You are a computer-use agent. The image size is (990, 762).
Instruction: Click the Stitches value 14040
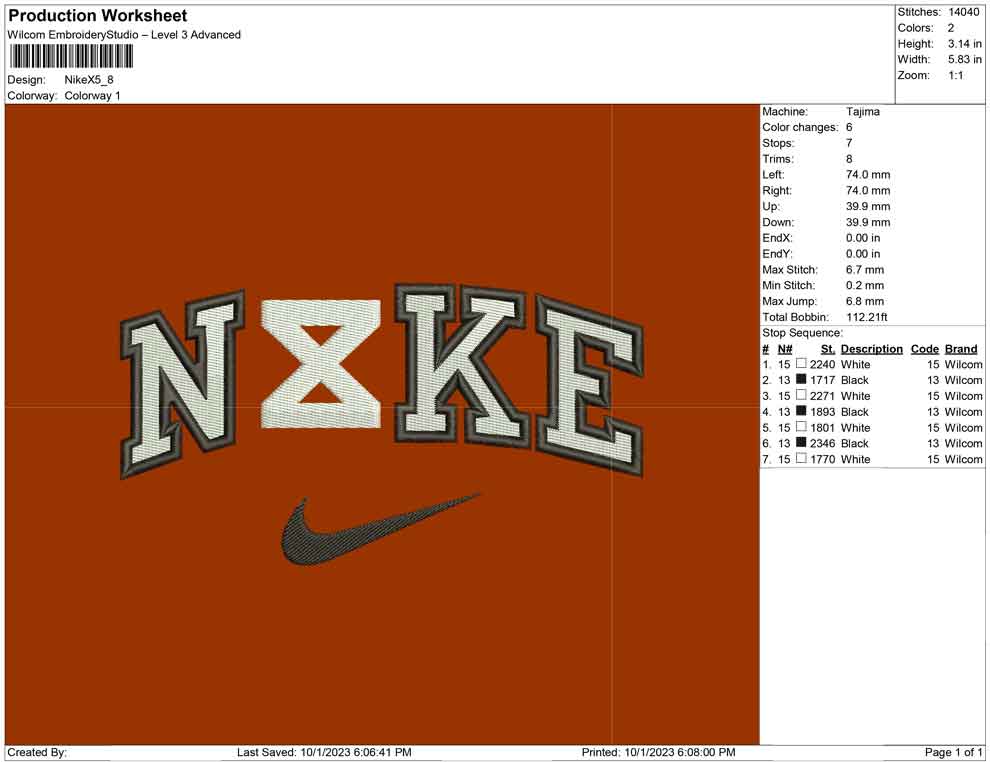963,12
